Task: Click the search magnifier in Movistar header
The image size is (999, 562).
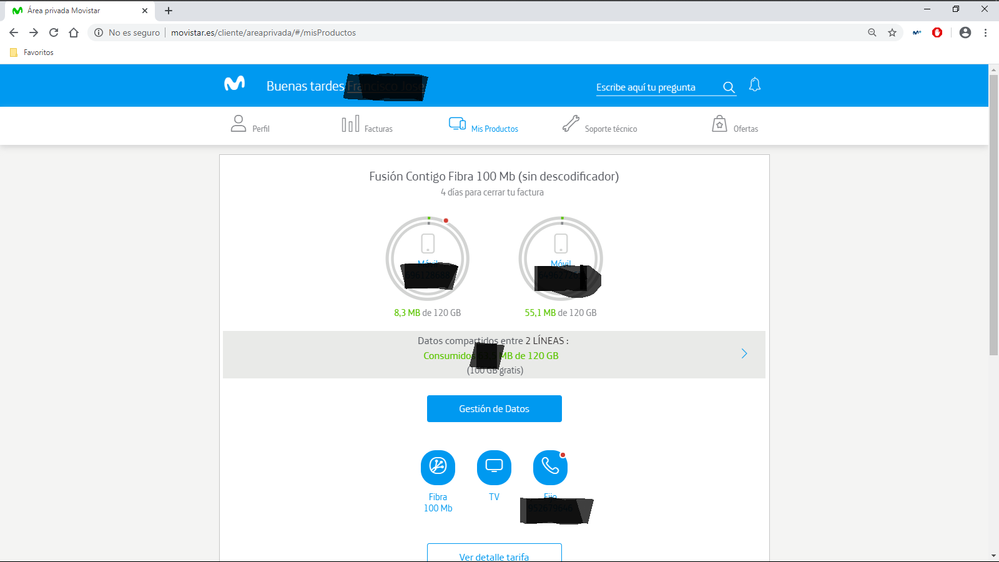Action: [729, 88]
